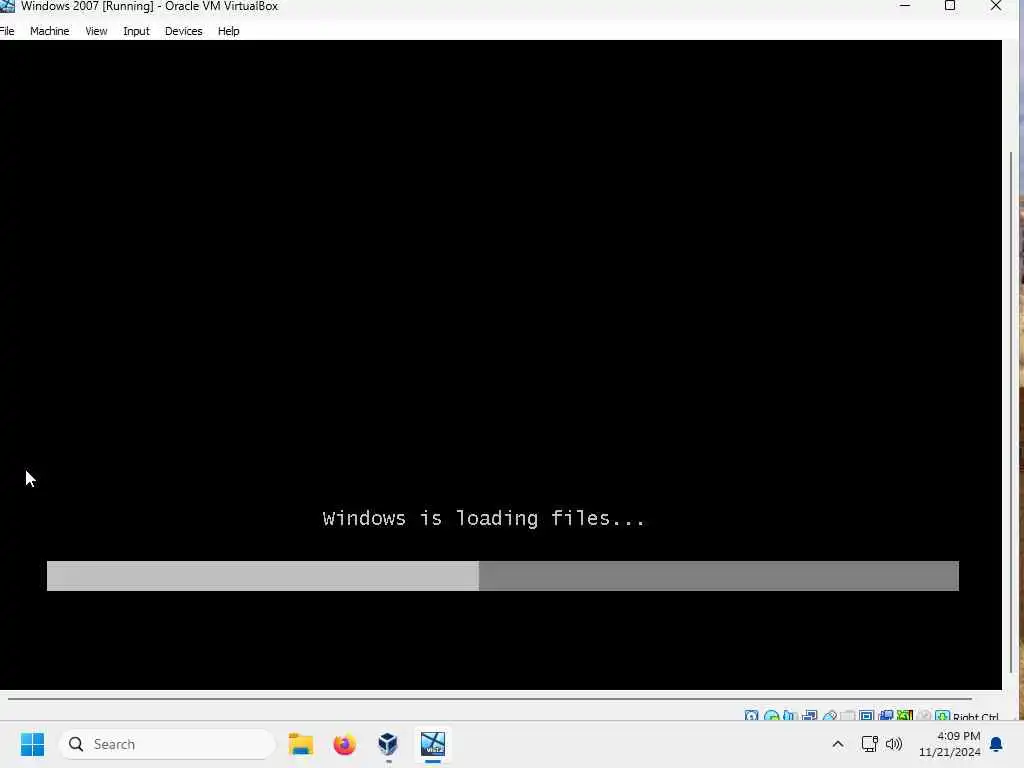Open VirtualBox Manager from the taskbar
Viewport: 1024px width, 768px height.
pyautogui.click(x=388, y=744)
